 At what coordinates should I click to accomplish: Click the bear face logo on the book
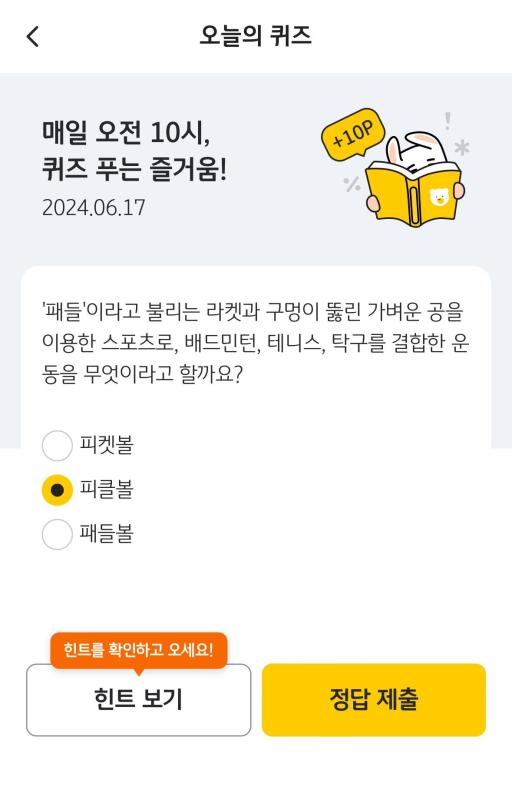439,196
